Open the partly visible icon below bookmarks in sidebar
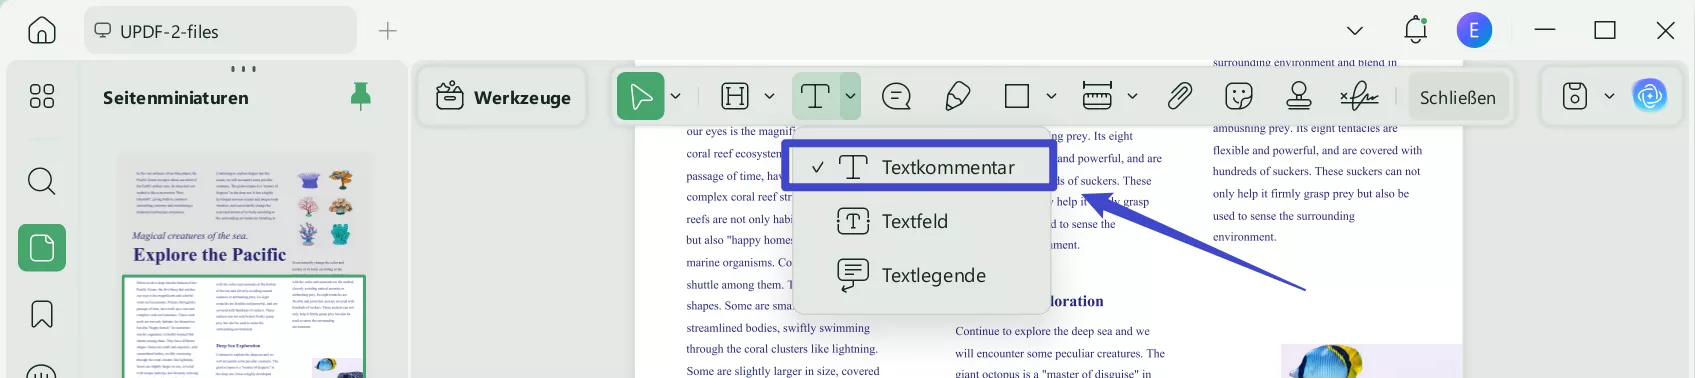 42,370
